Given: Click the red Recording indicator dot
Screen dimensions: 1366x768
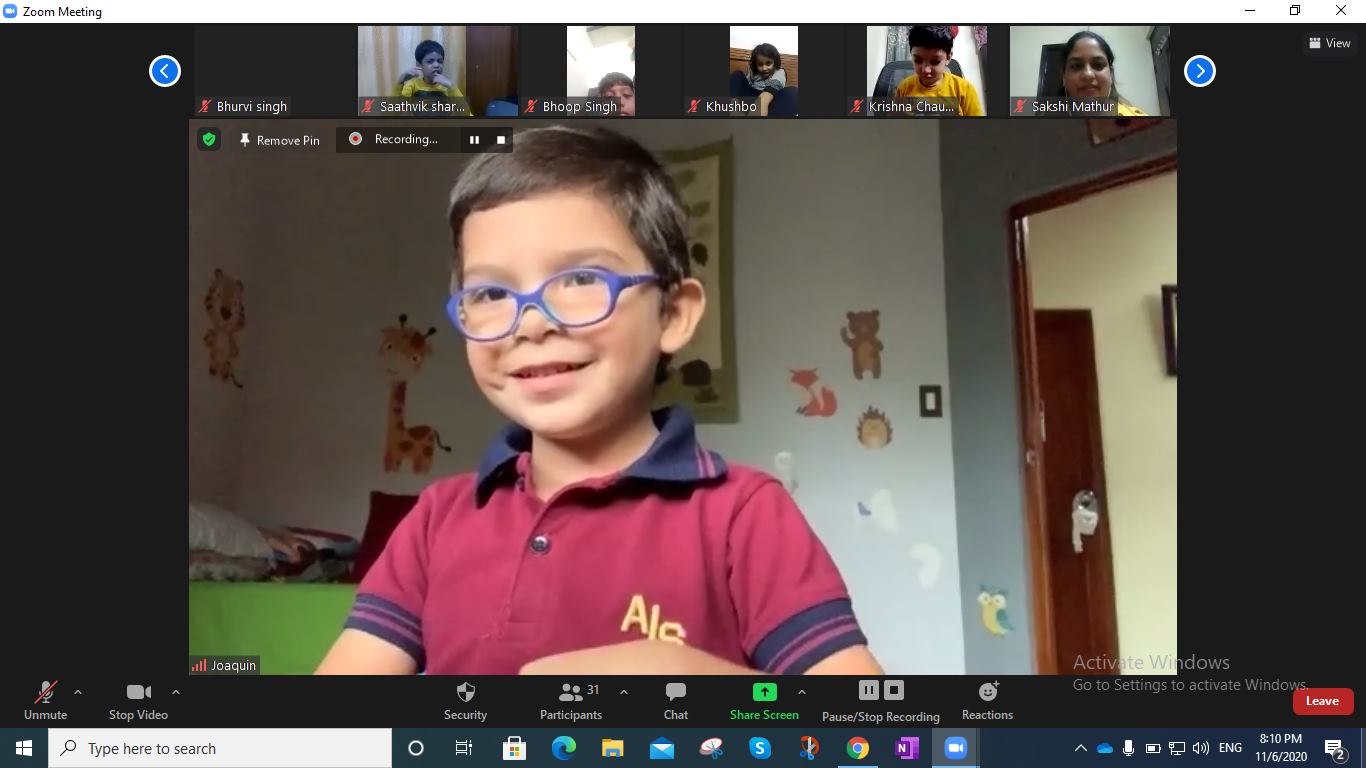Looking at the screenshot, I should [x=355, y=139].
